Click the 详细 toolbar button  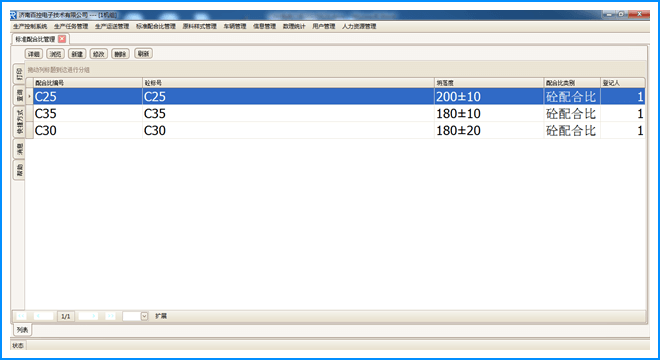pos(34,54)
